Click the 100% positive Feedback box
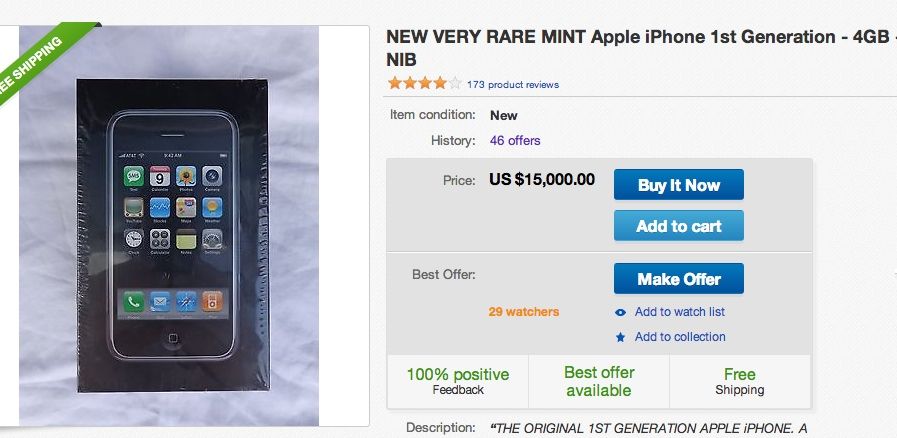897x438 pixels. (x=458, y=381)
